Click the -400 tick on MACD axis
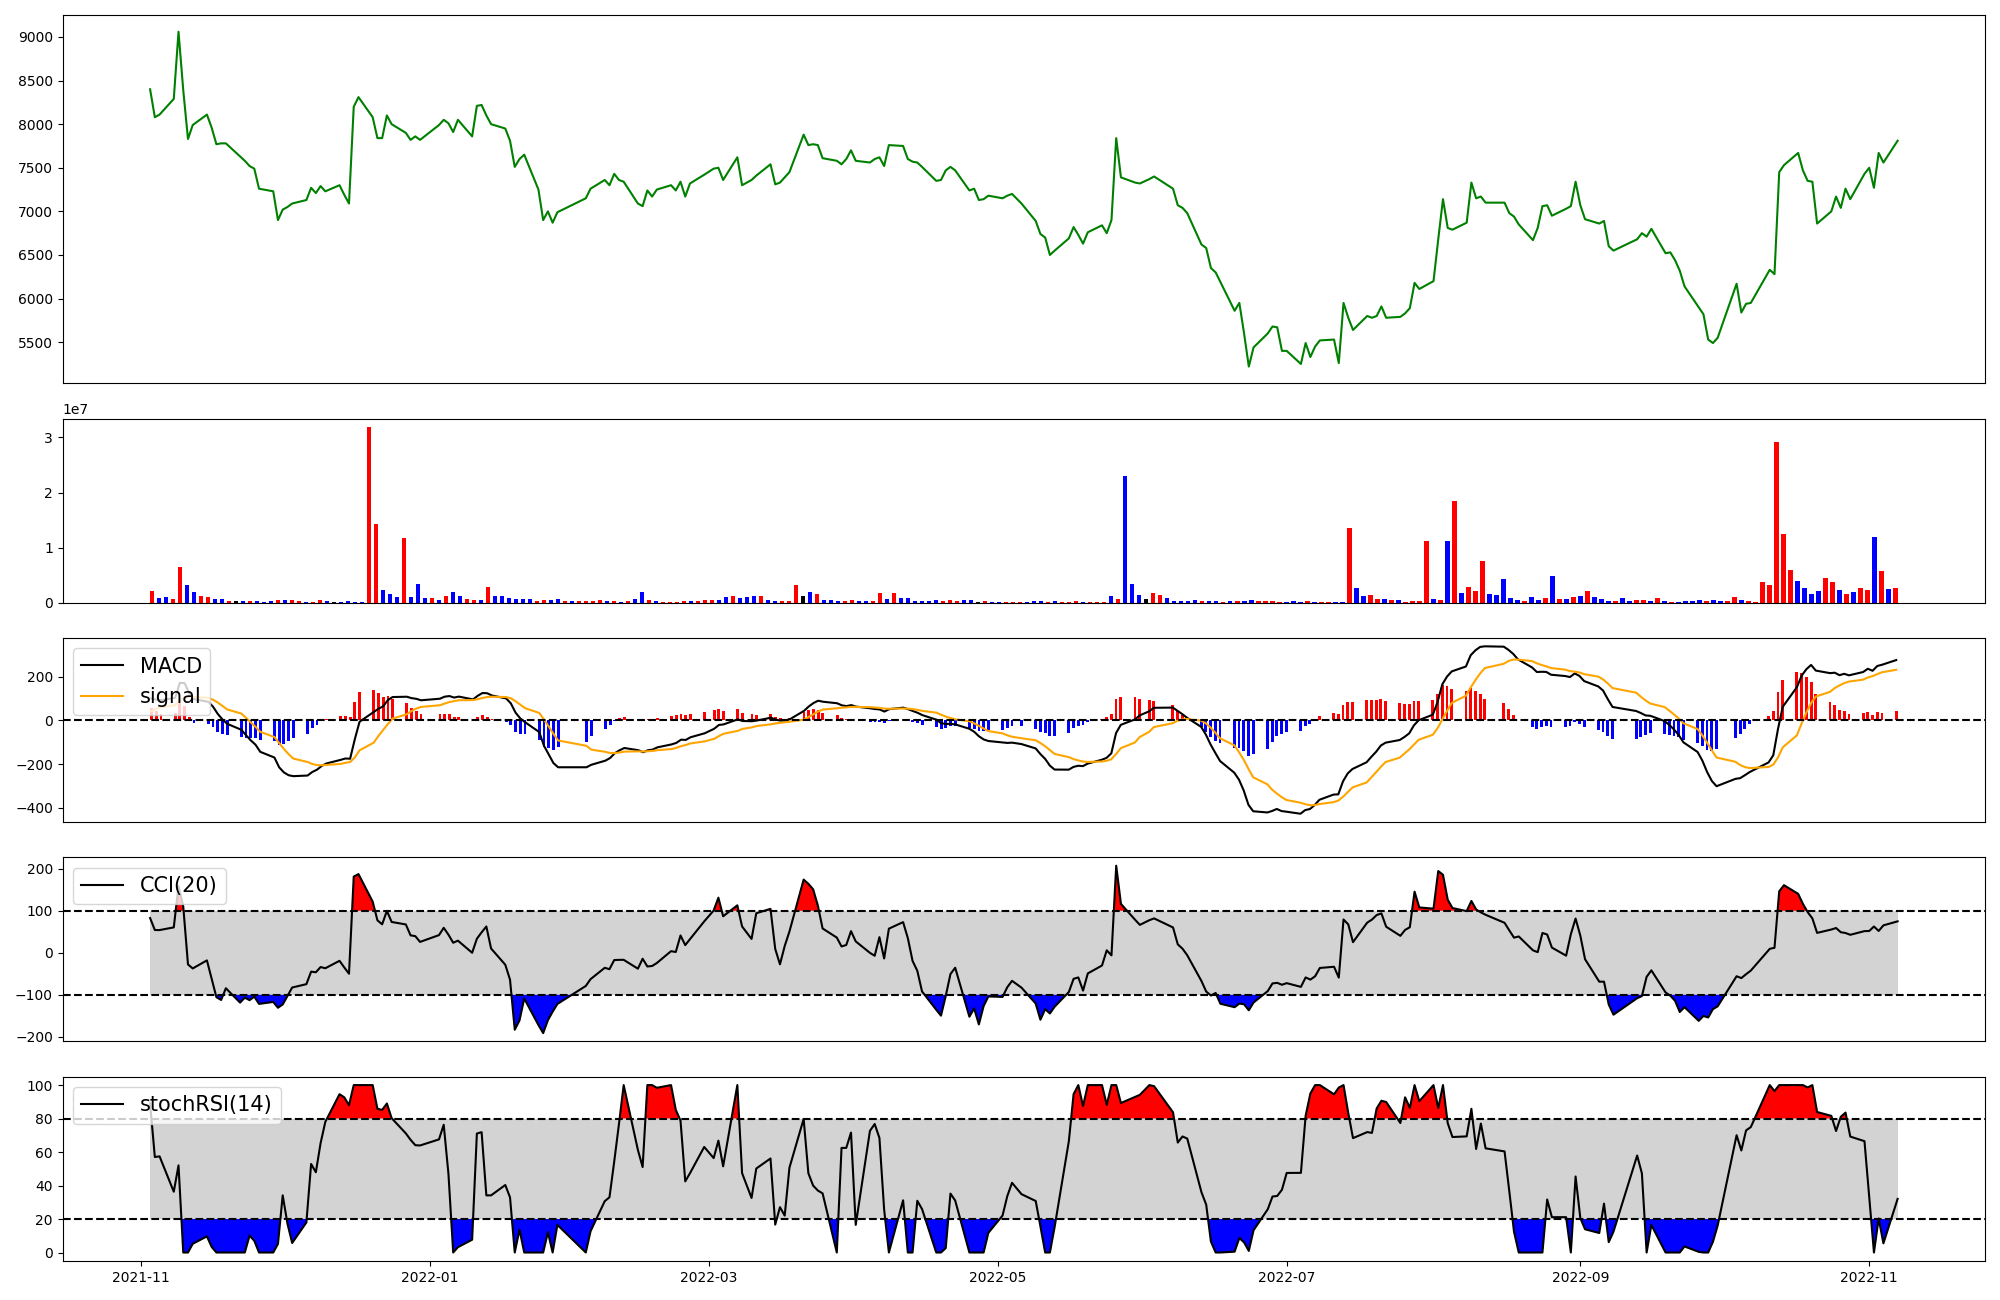Viewport: 2000px width, 1300px height. [34, 808]
